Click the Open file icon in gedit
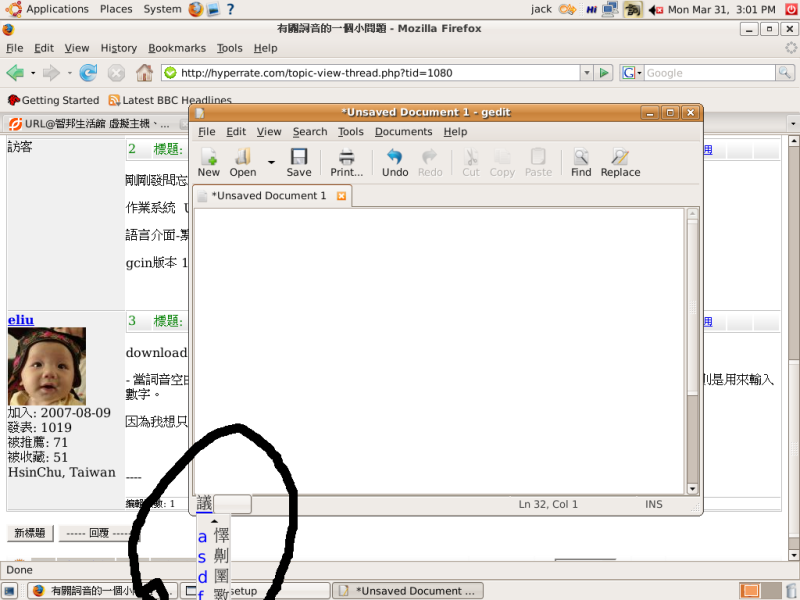The image size is (800, 600). click(243, 161)
